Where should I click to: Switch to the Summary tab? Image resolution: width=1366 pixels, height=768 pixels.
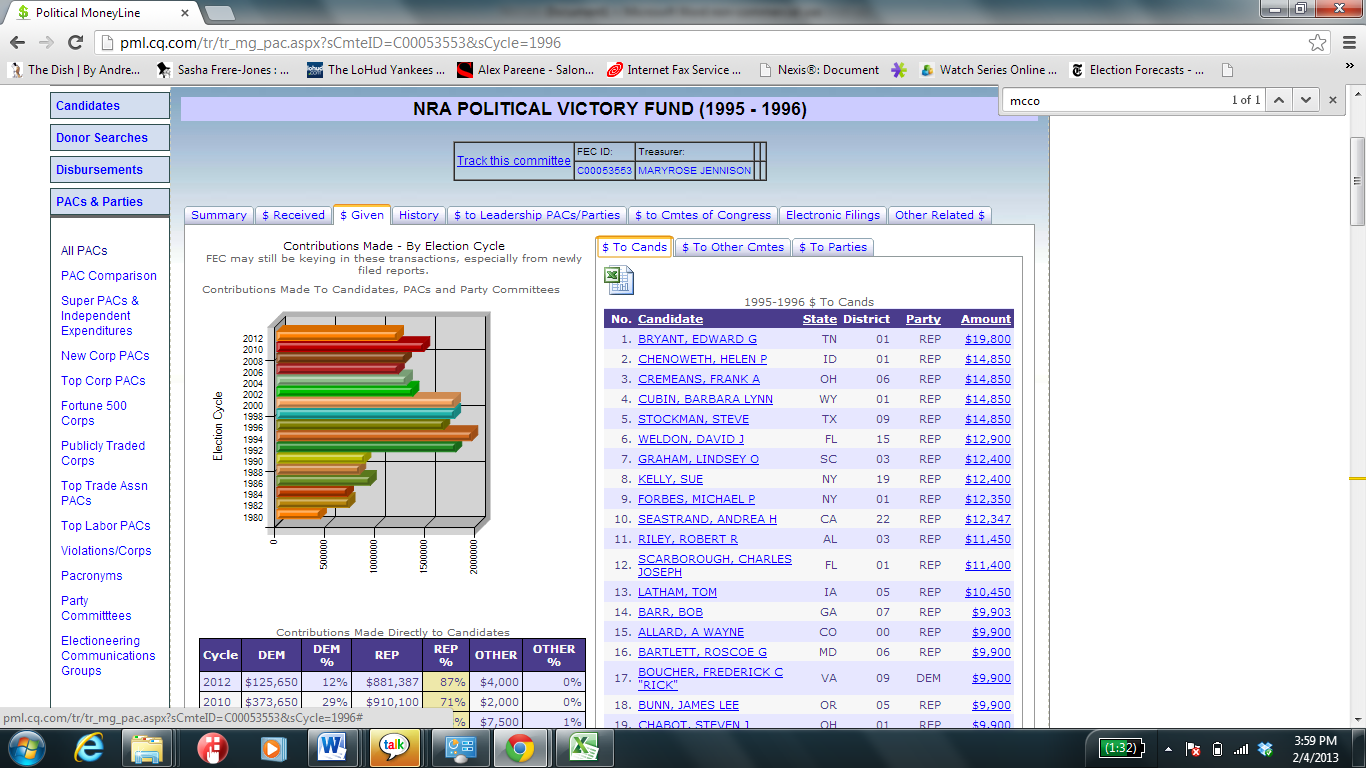click(x=218, y=215)
